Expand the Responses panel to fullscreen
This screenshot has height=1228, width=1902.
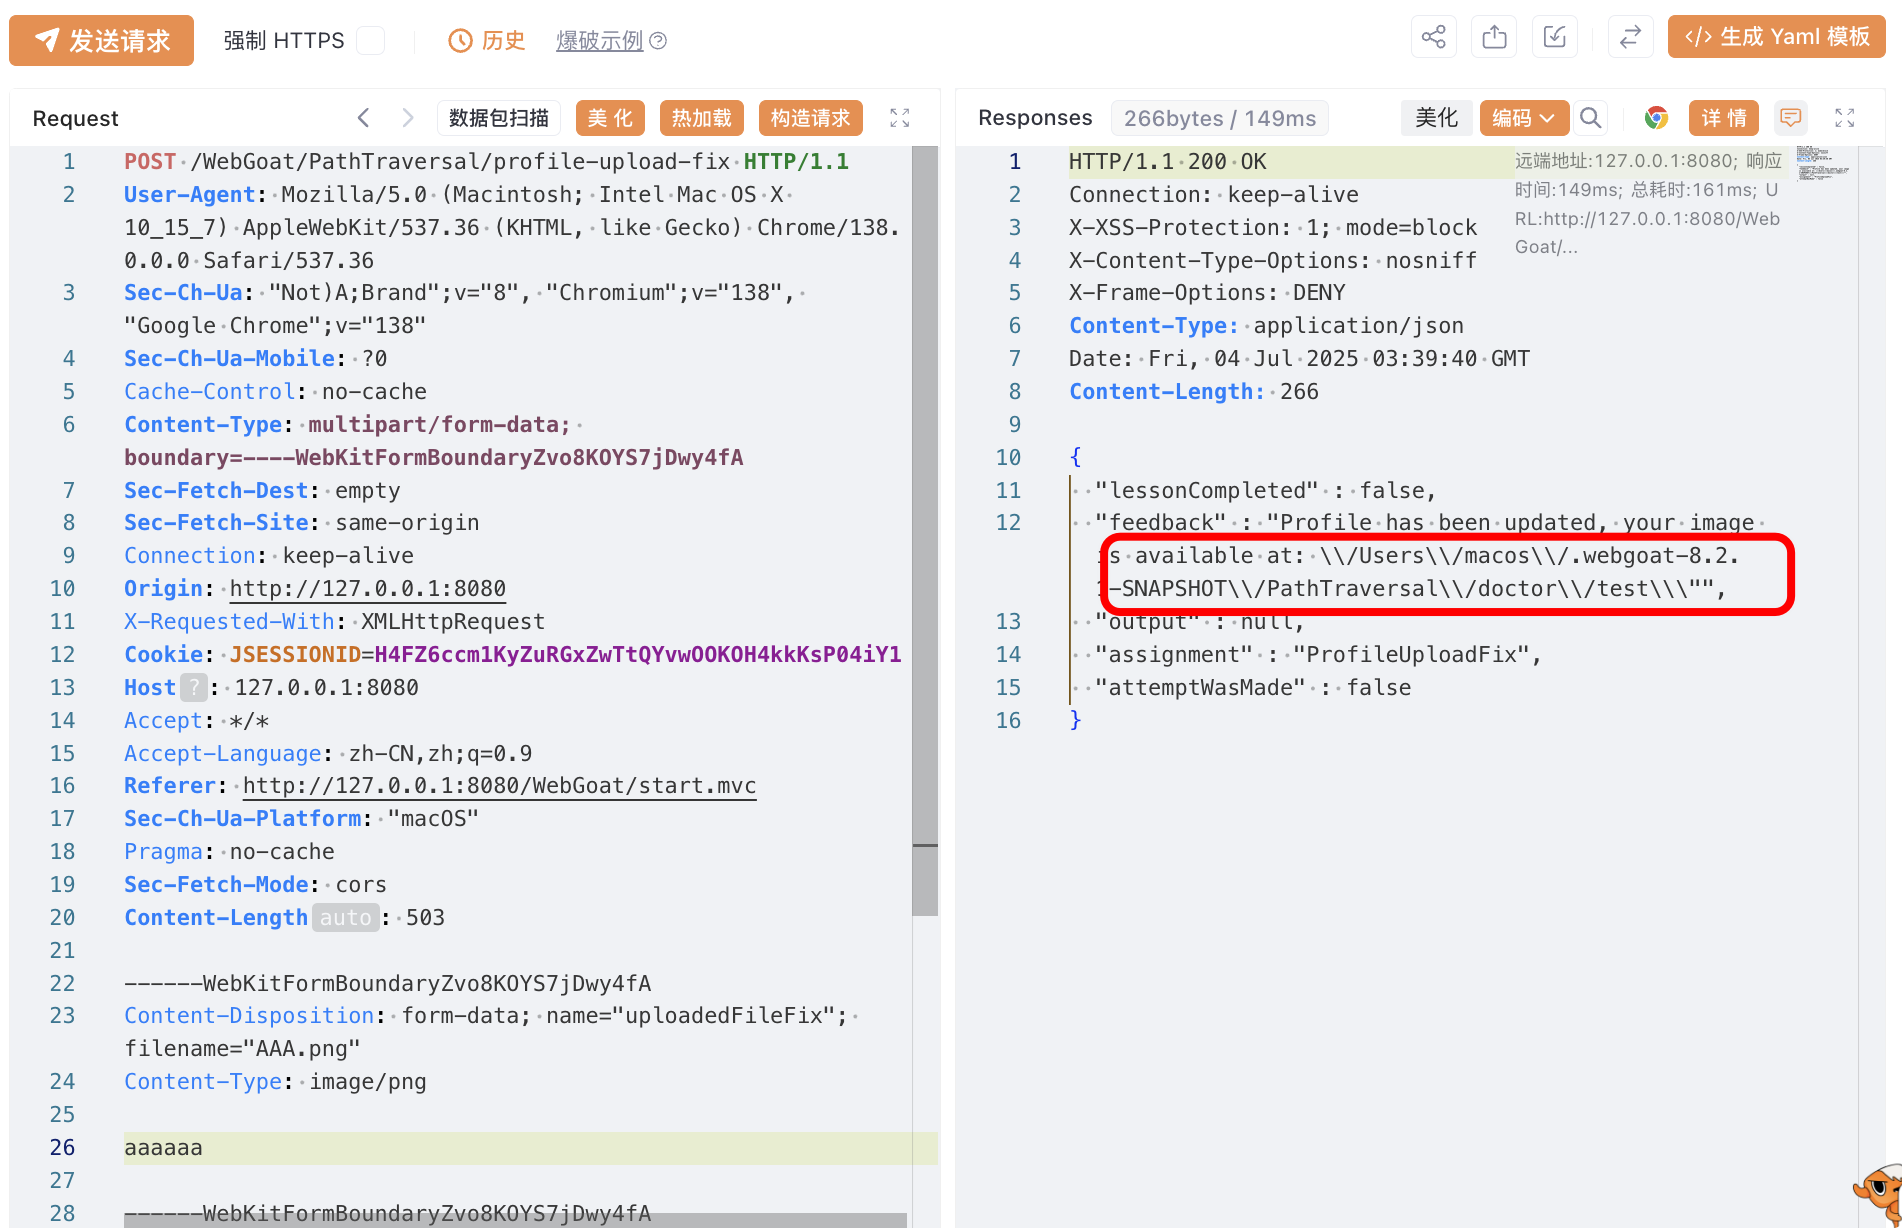[x=1845, y=118]
